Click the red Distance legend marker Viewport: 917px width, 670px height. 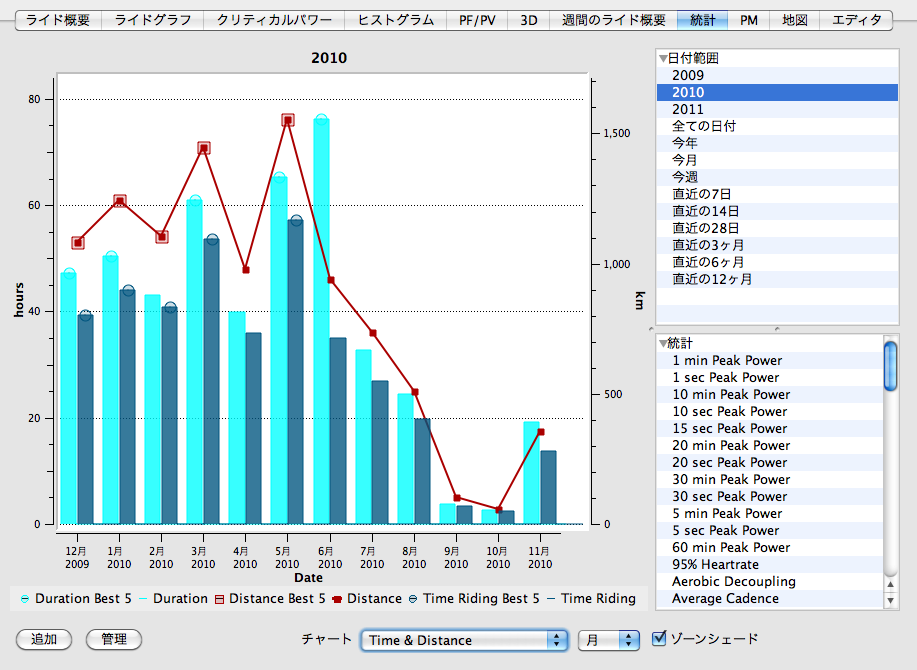pos(337,599)
